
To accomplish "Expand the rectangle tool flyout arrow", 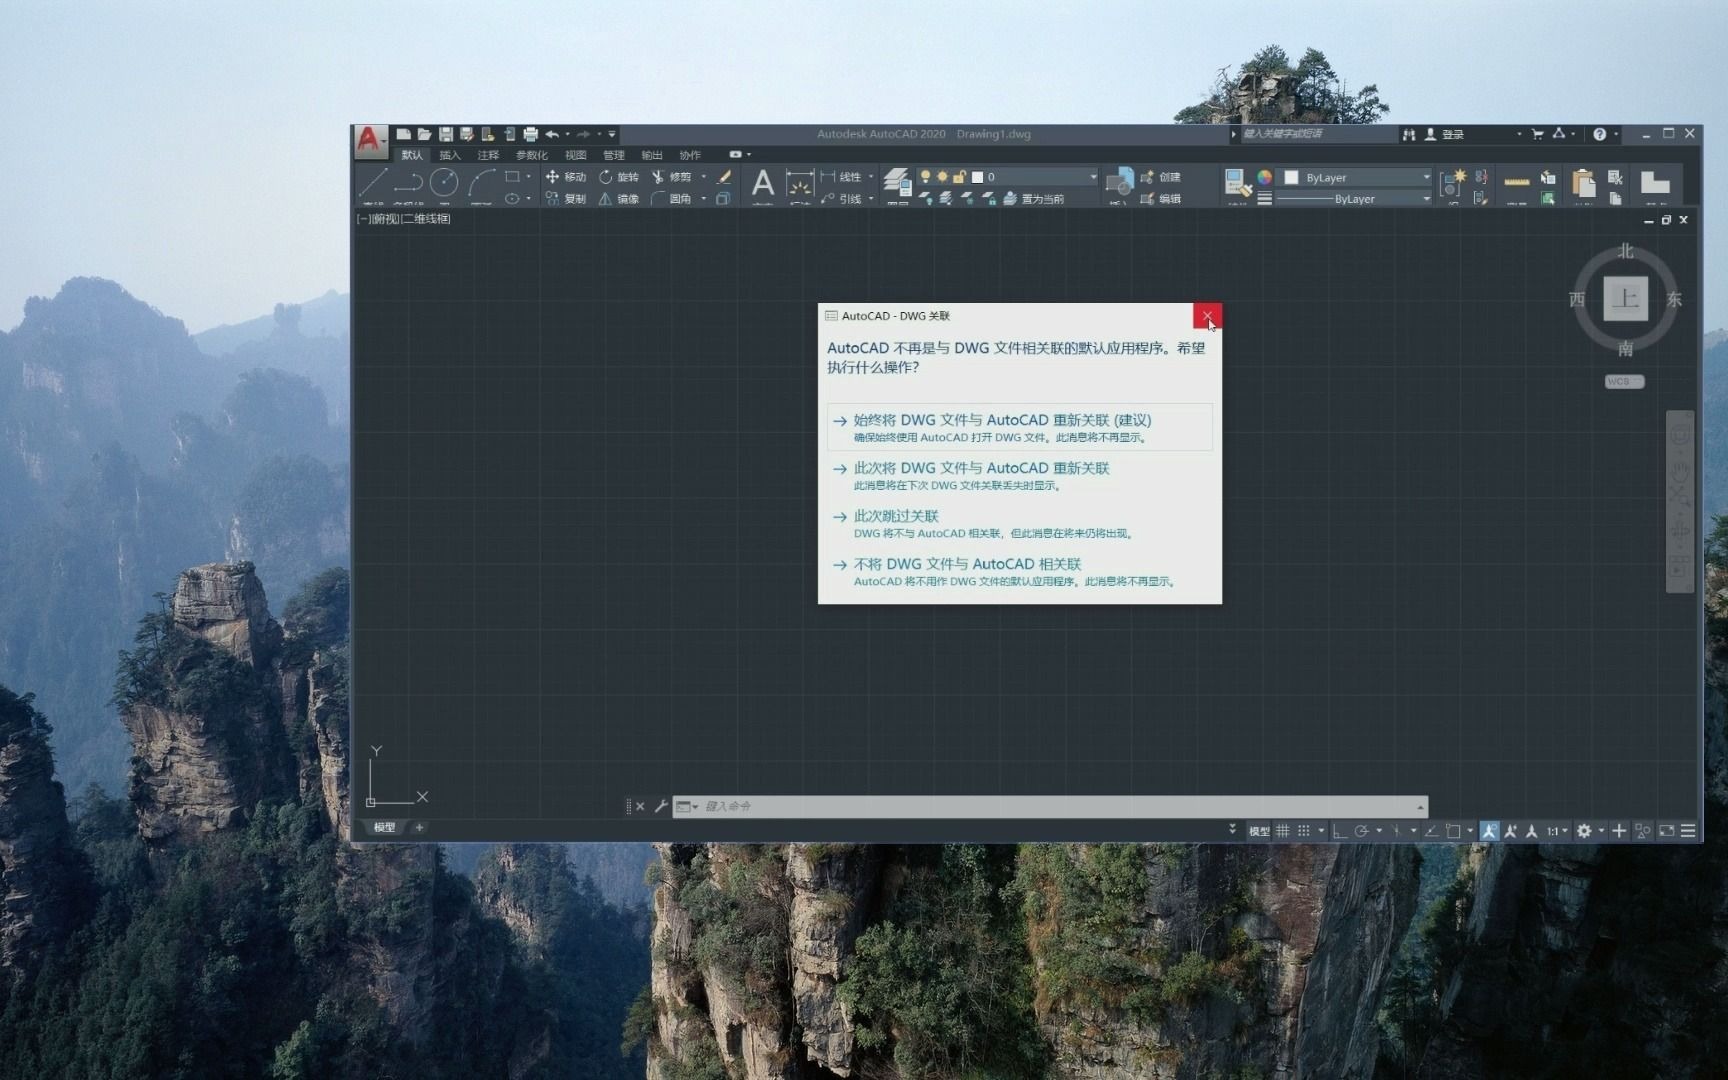I will click(x=528, y=176).
